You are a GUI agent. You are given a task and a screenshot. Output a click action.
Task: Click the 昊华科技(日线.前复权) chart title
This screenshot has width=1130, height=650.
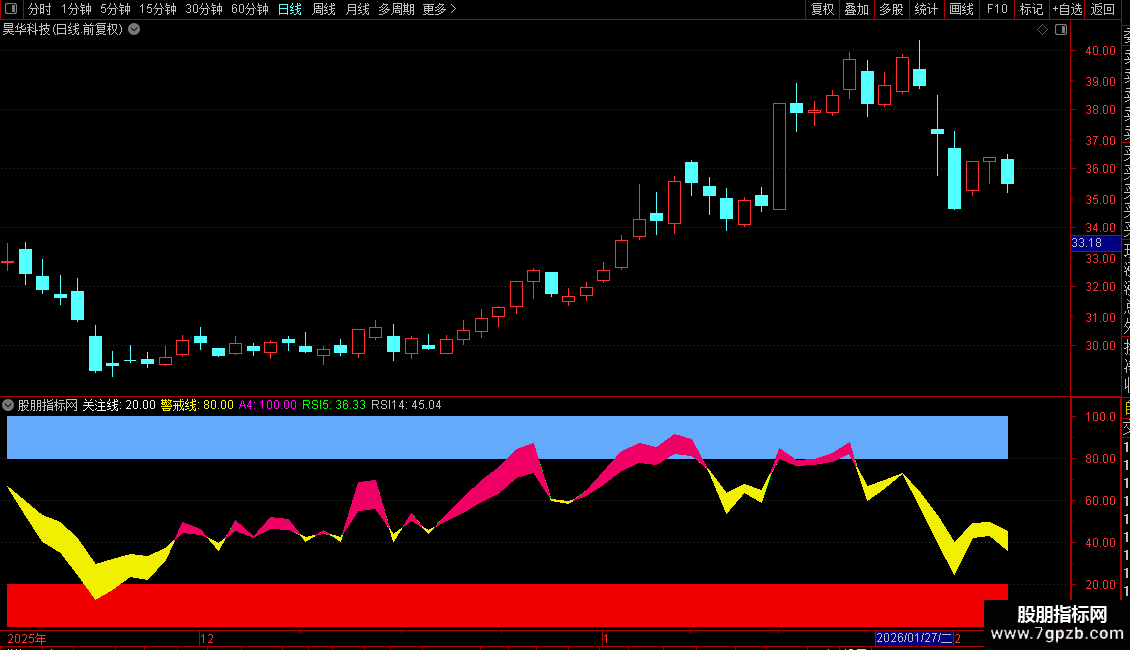(63, 30)
